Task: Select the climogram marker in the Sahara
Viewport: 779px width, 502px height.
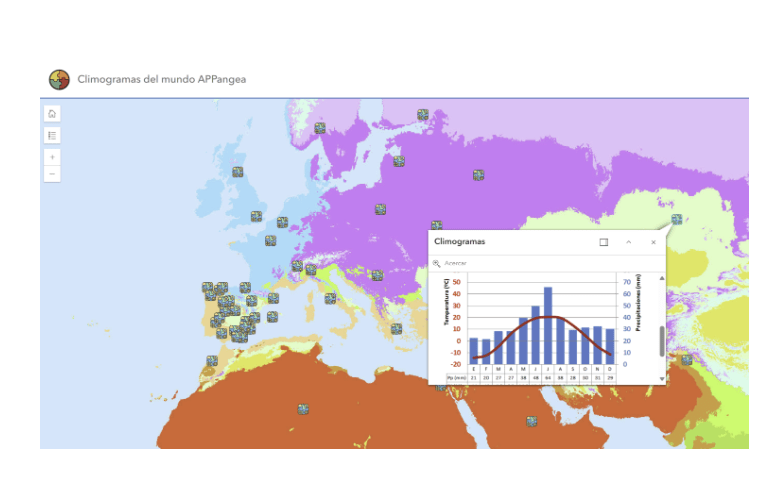Action: pos(302,408)
